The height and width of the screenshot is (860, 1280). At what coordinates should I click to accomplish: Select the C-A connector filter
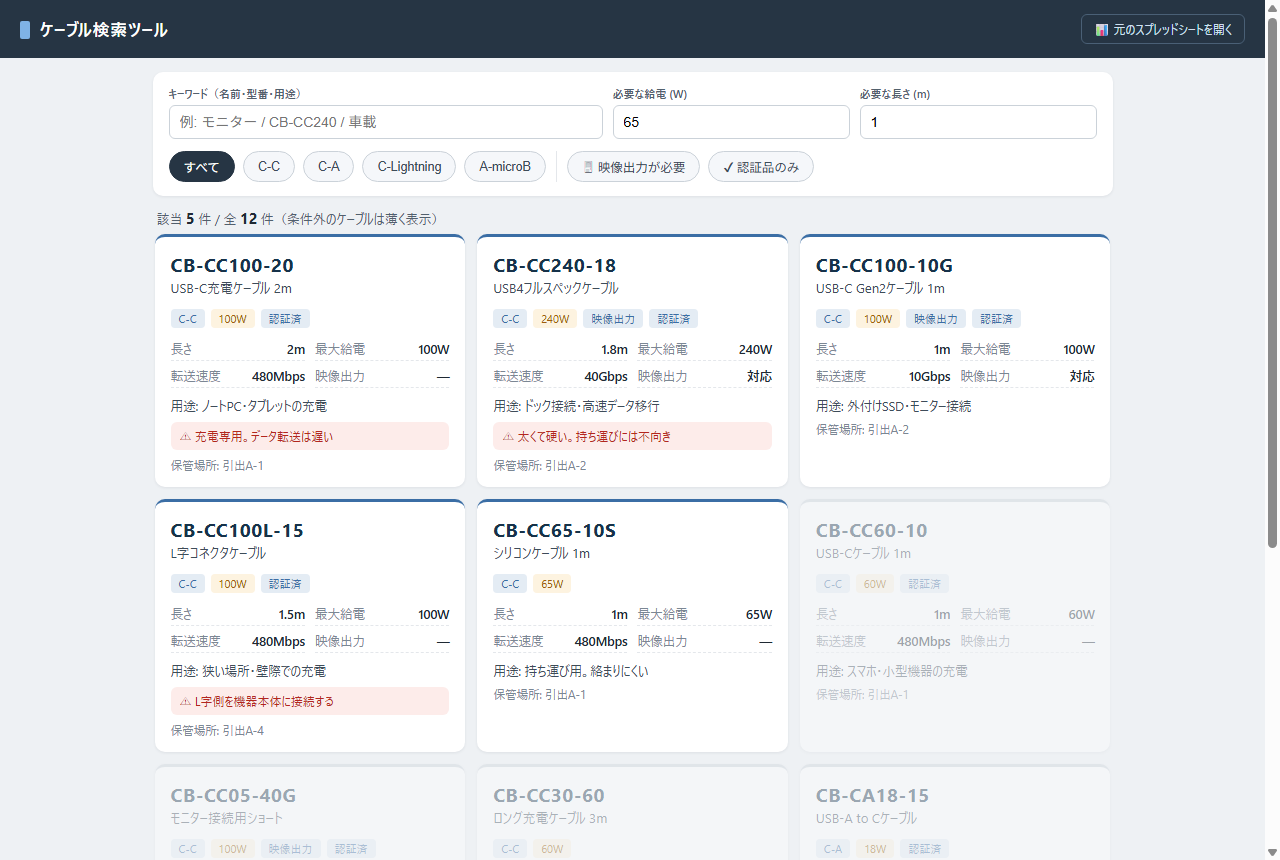[x=329, y=167]
